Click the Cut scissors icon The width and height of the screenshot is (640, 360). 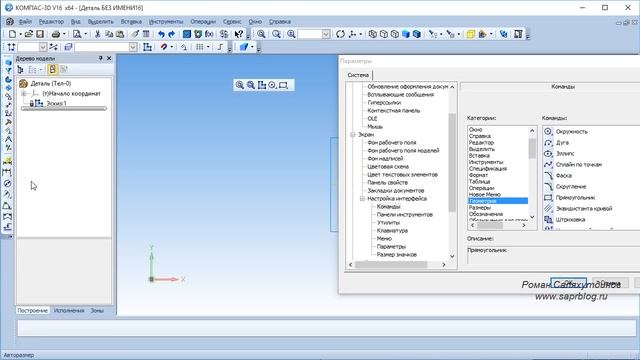coord(98,34)
